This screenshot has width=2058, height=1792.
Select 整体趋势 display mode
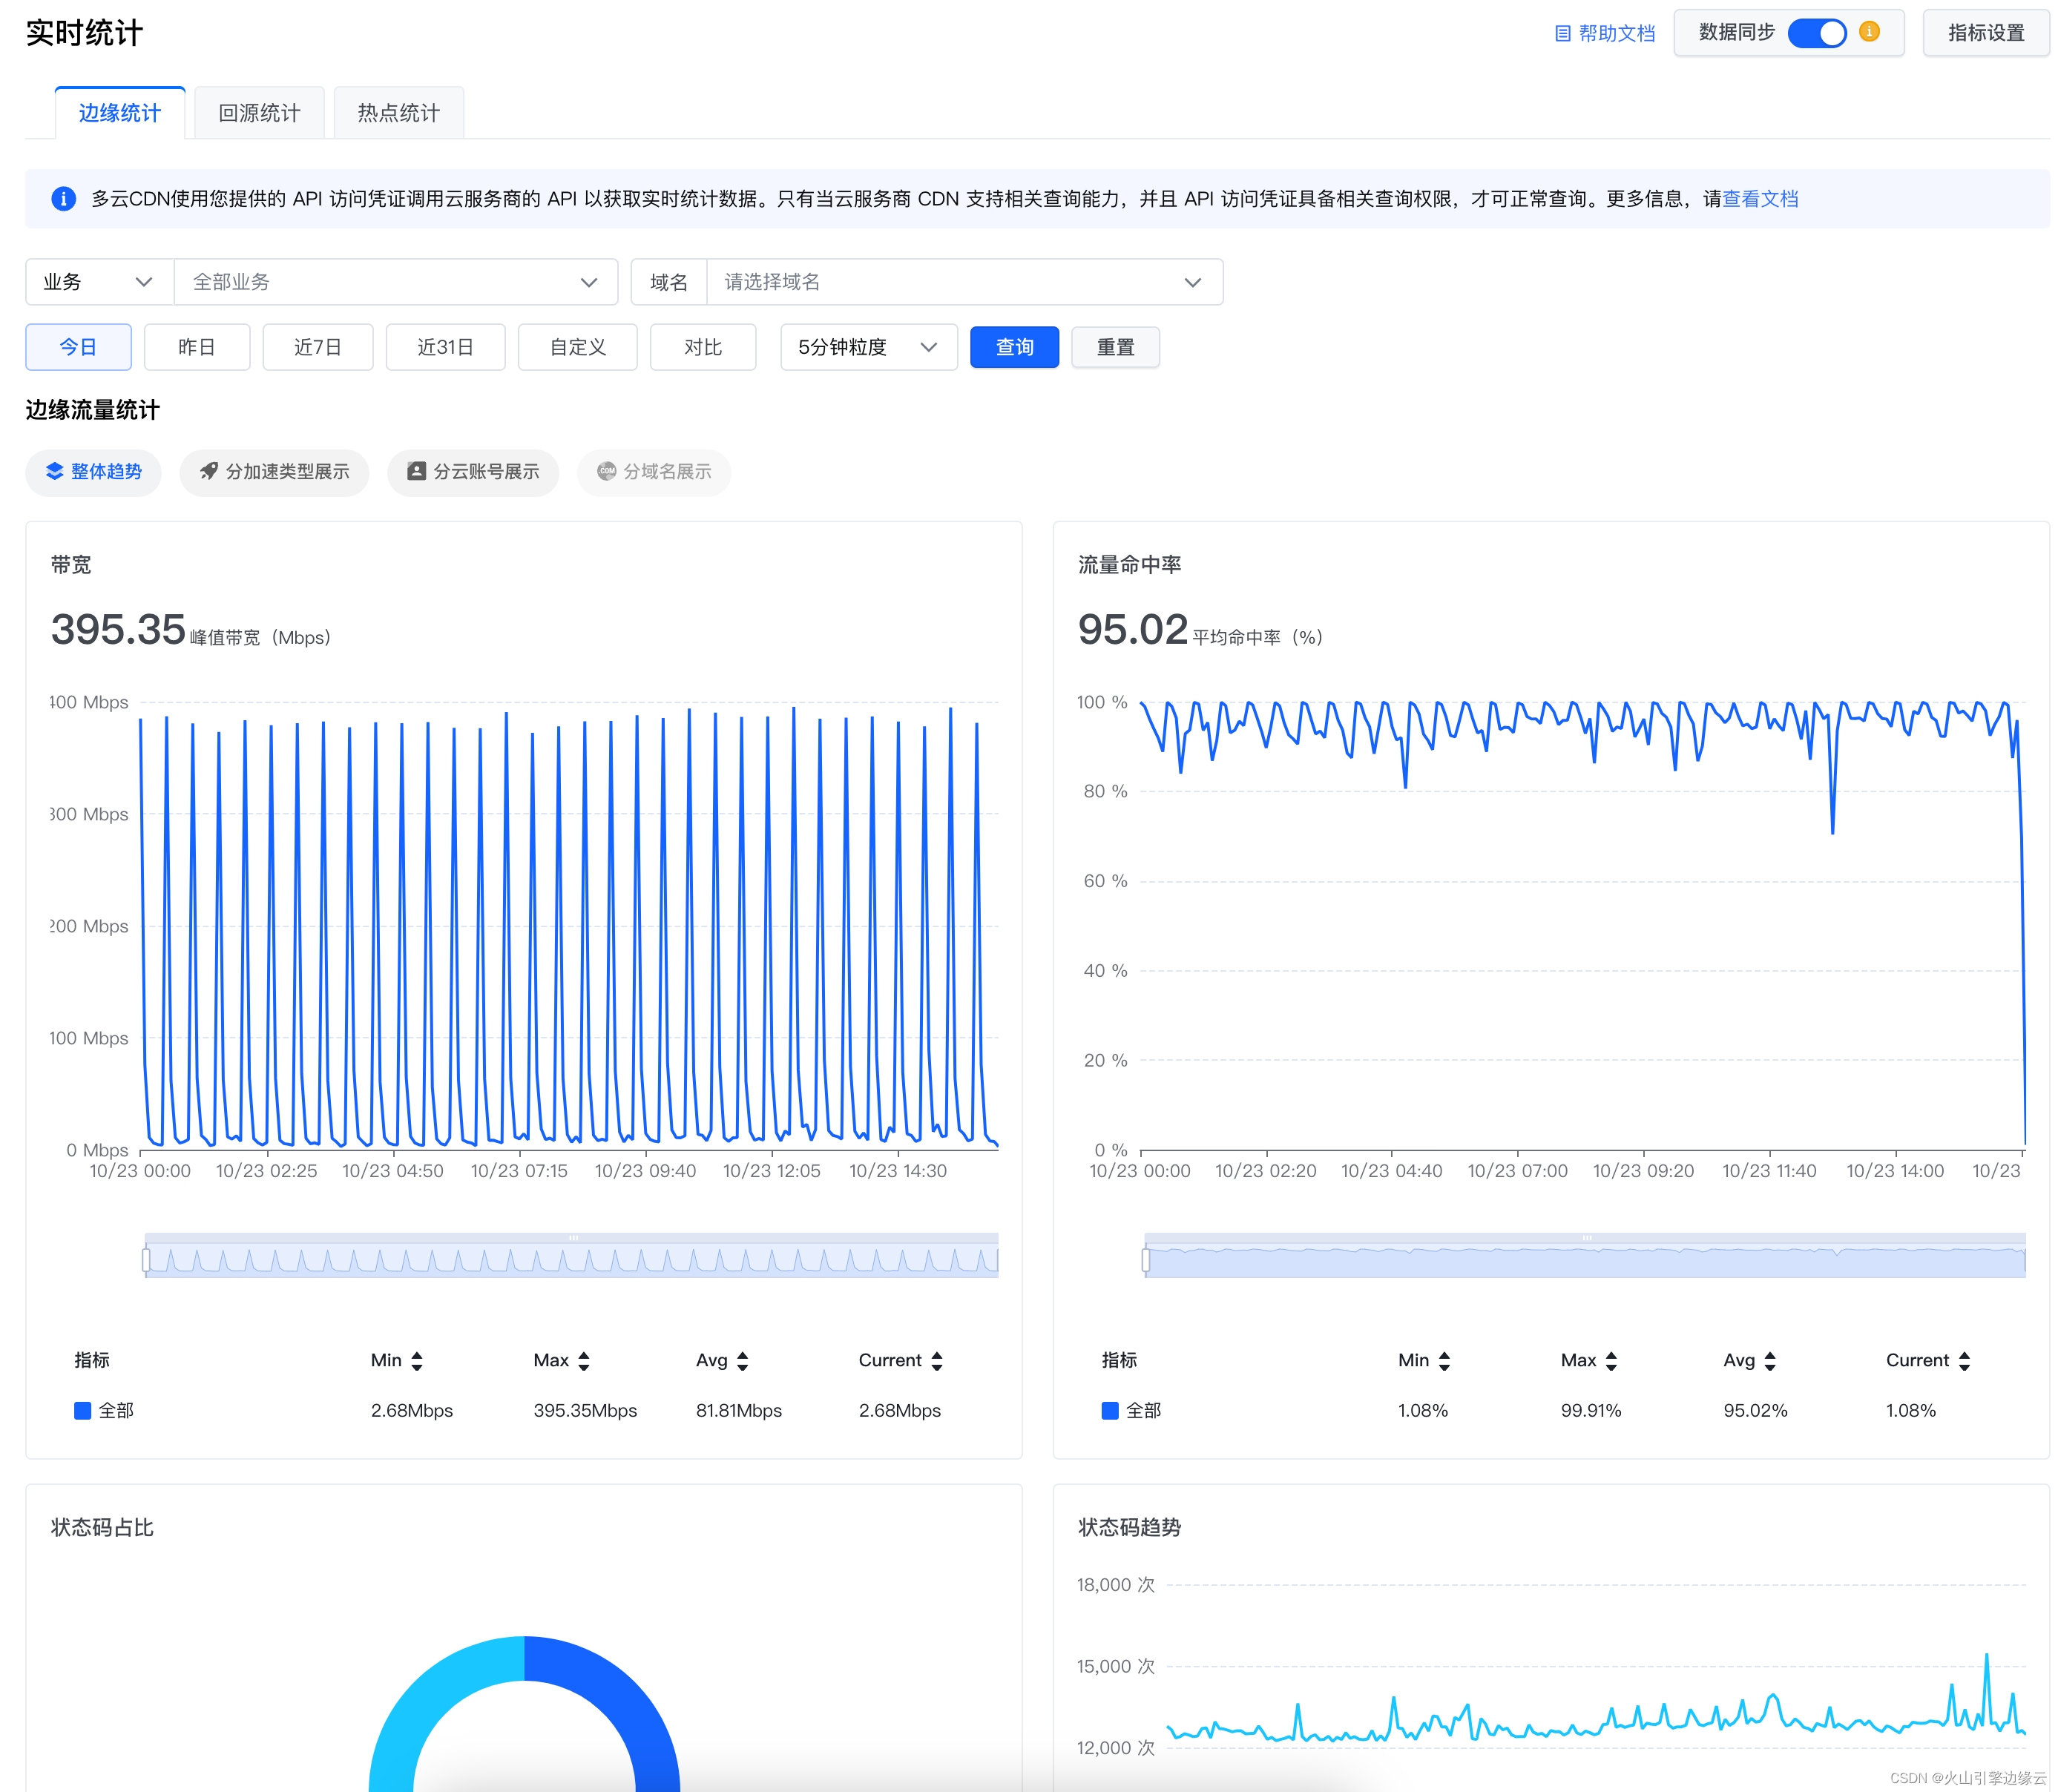tap(93, 472)
